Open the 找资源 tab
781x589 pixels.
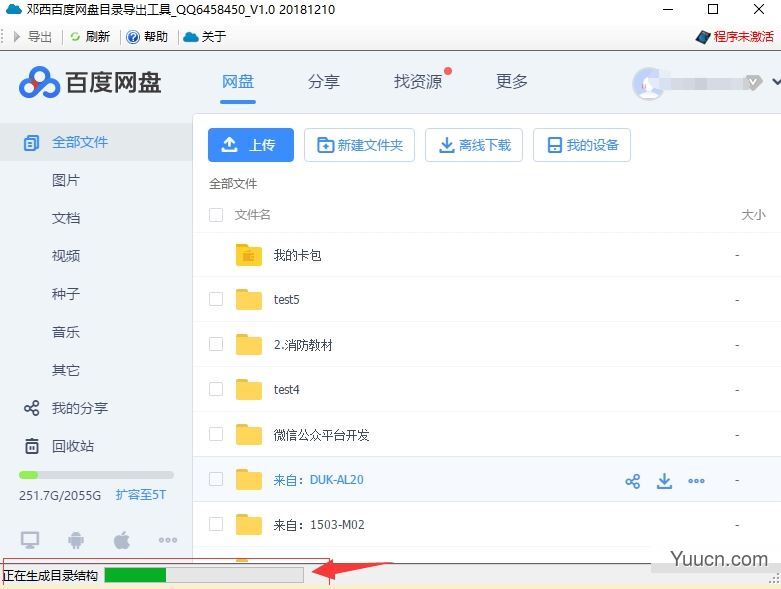(418, 81)
